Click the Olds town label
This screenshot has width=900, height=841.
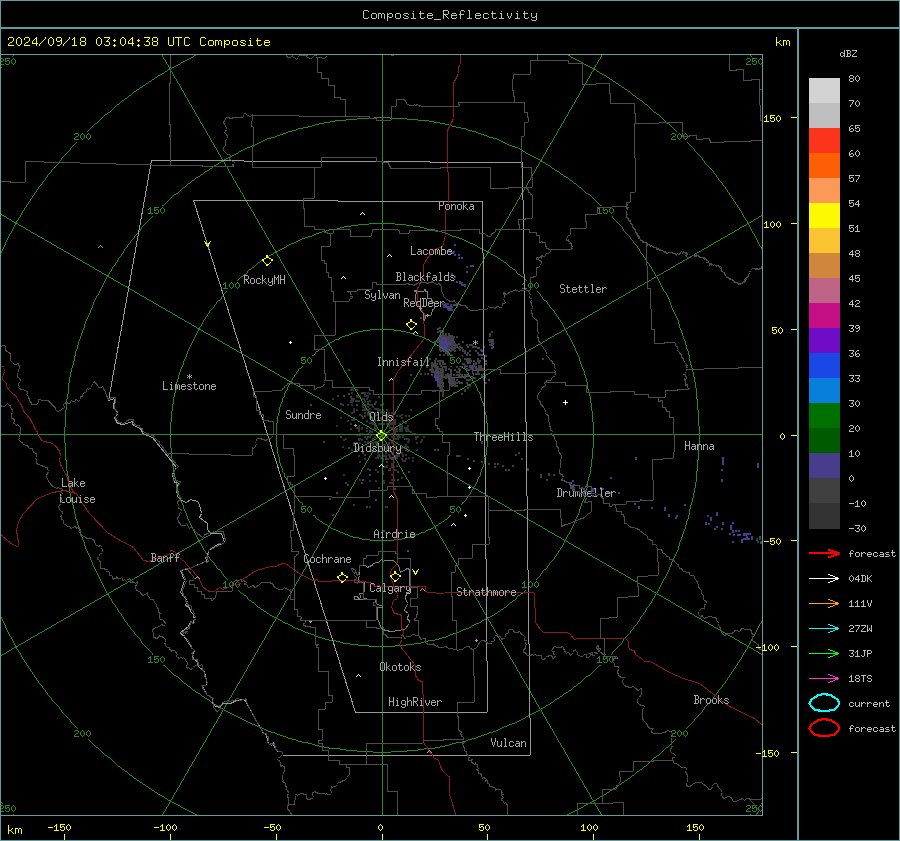tap(381, 416)
